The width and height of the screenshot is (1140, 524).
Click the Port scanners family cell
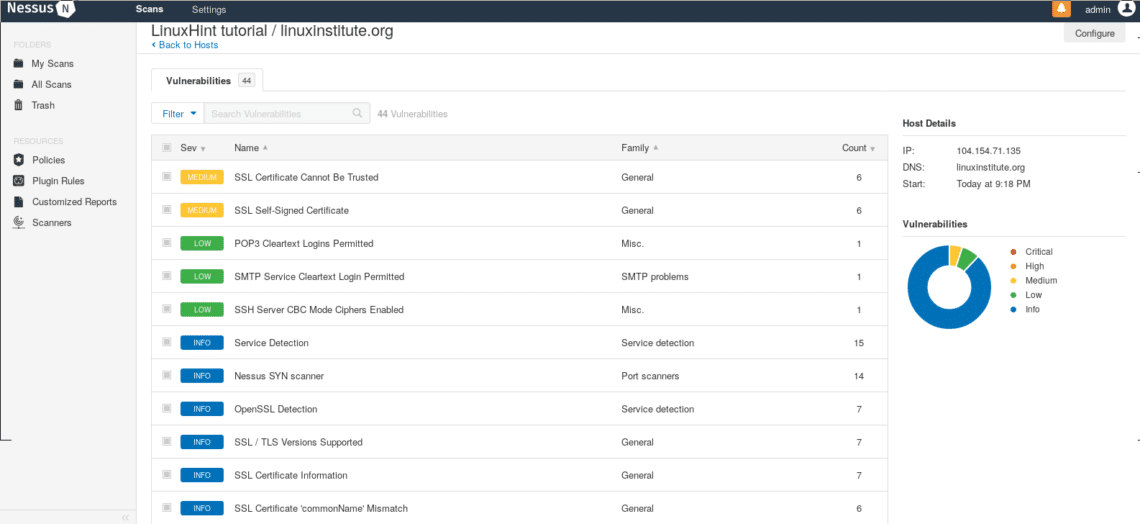pyautogui.click(x=650, y=376)
